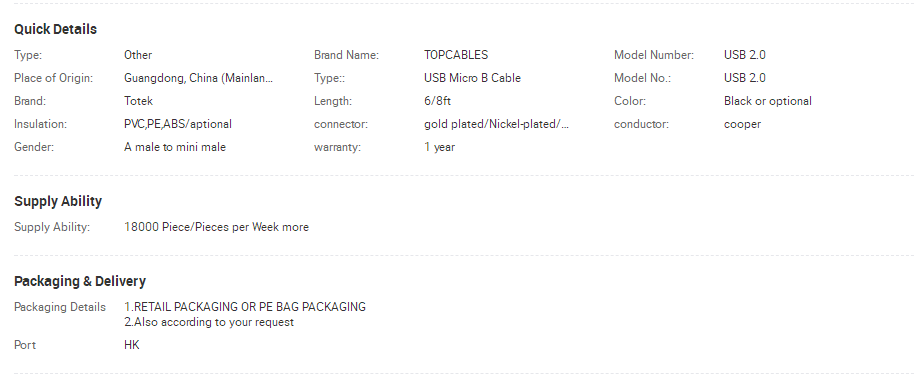Click the HK port value

coord(132,345)
